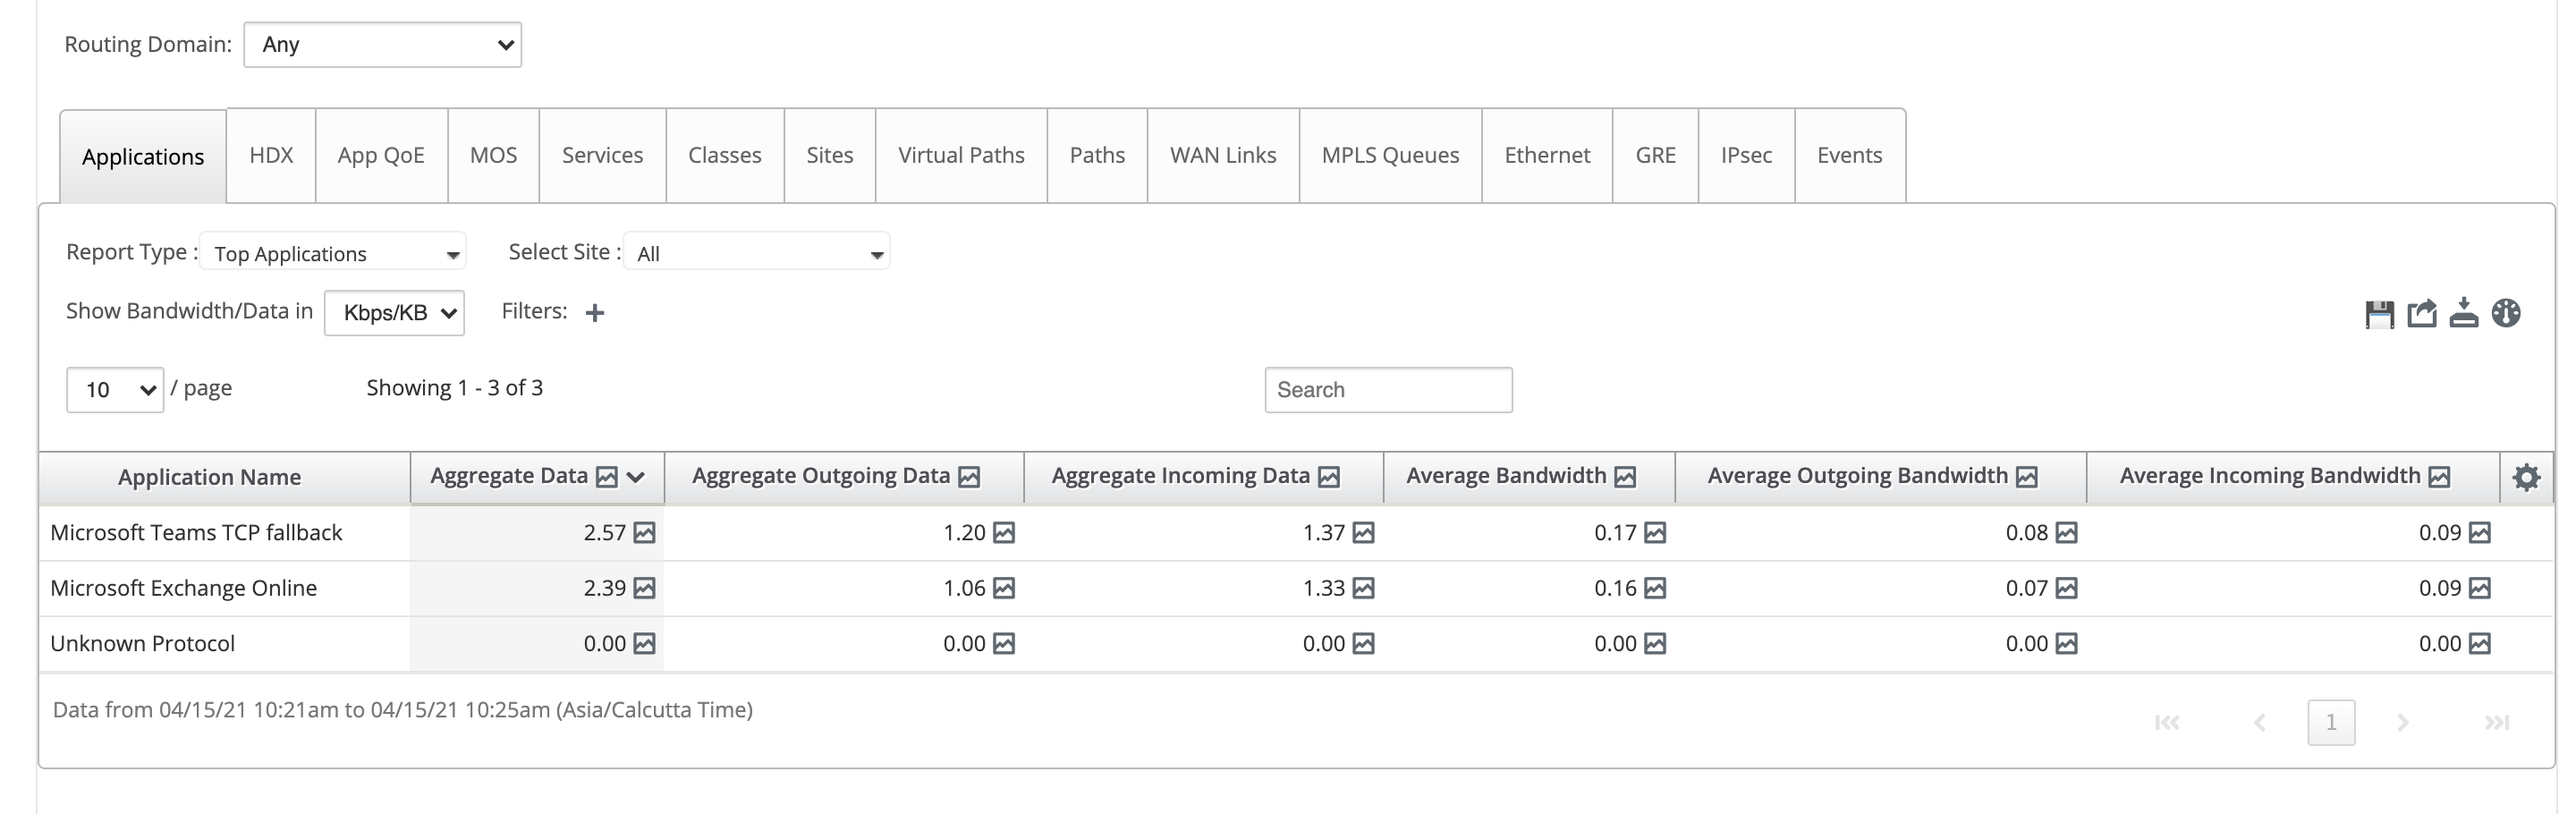
Task: Click page number 1 button
Action: tap(2331, 723)
